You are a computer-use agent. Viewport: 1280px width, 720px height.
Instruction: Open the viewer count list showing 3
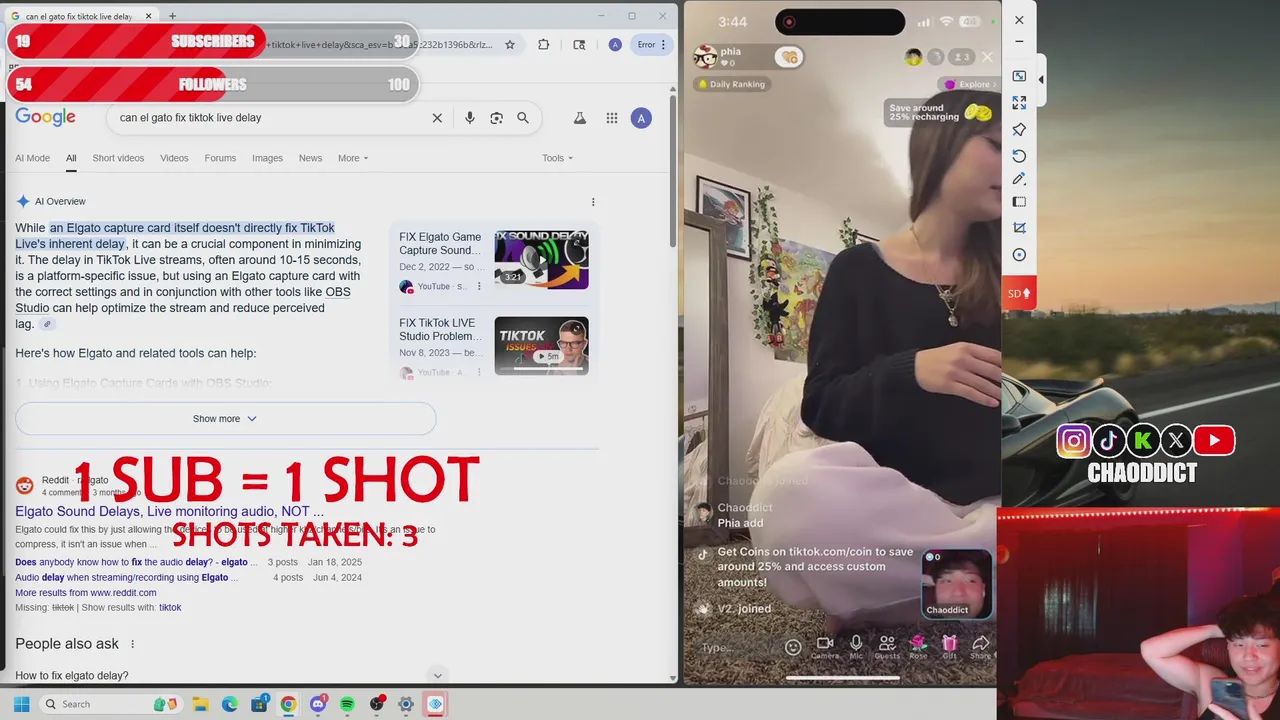[x=961, y=57]
